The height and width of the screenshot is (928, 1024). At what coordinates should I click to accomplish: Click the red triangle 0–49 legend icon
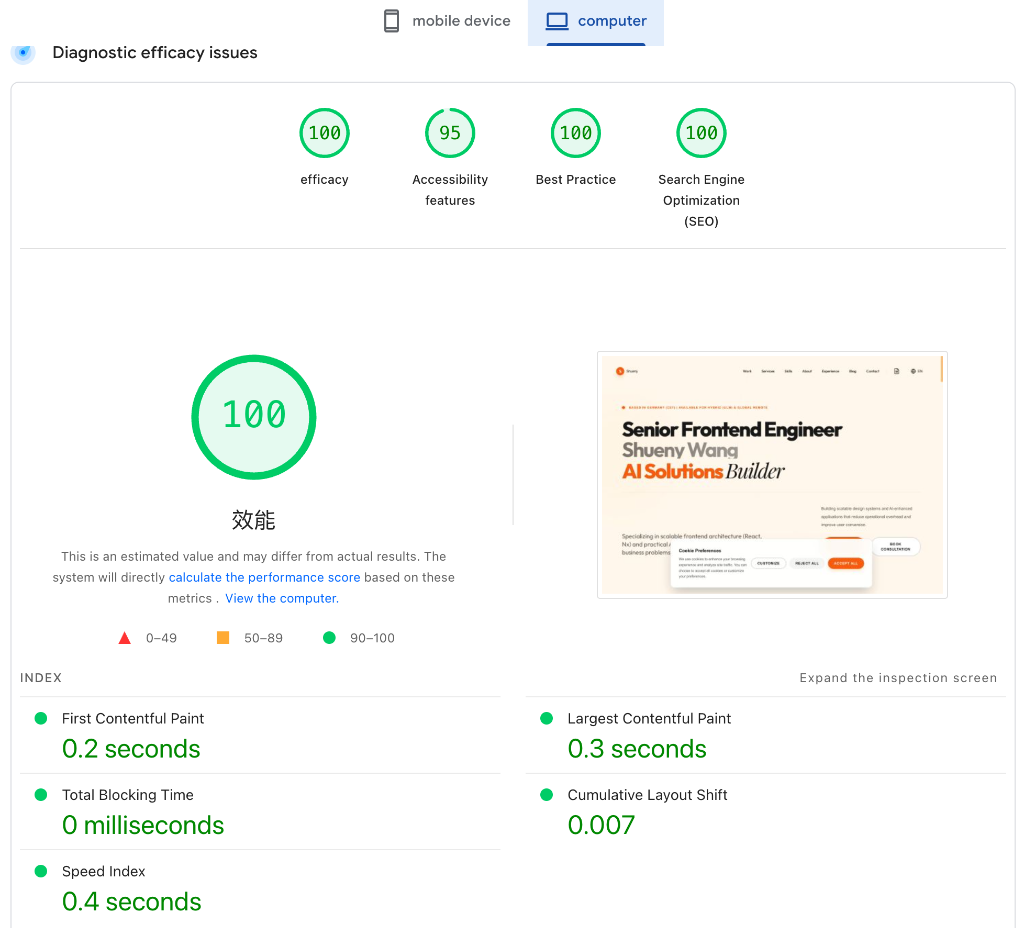click(x=125, y=638)
